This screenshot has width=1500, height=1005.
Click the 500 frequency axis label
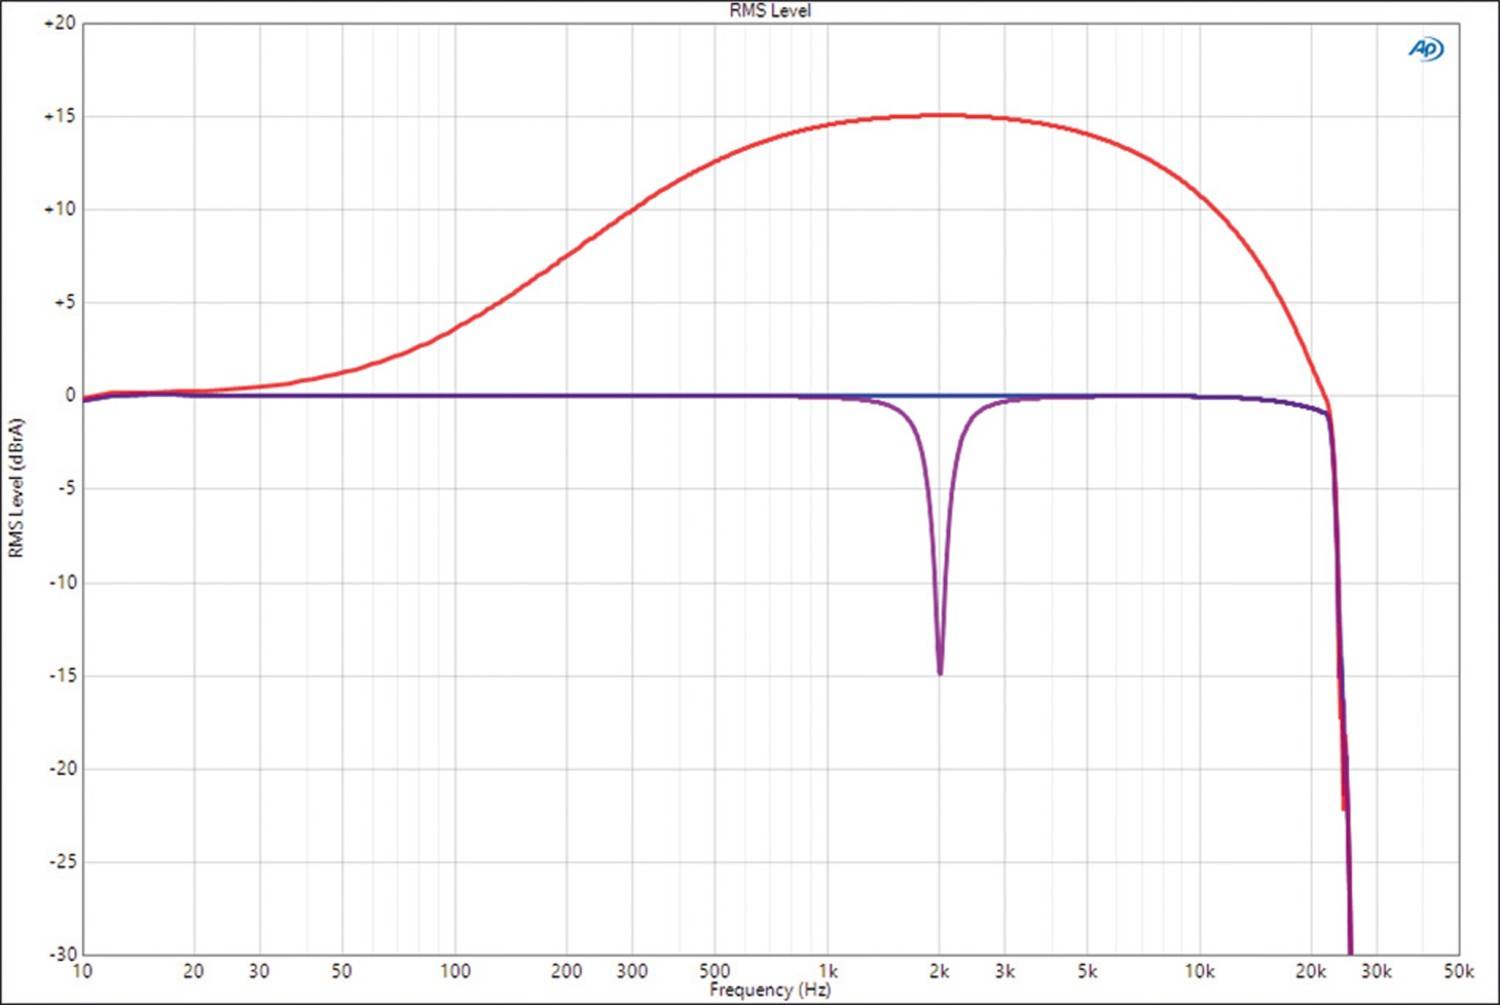click(714, 971)
